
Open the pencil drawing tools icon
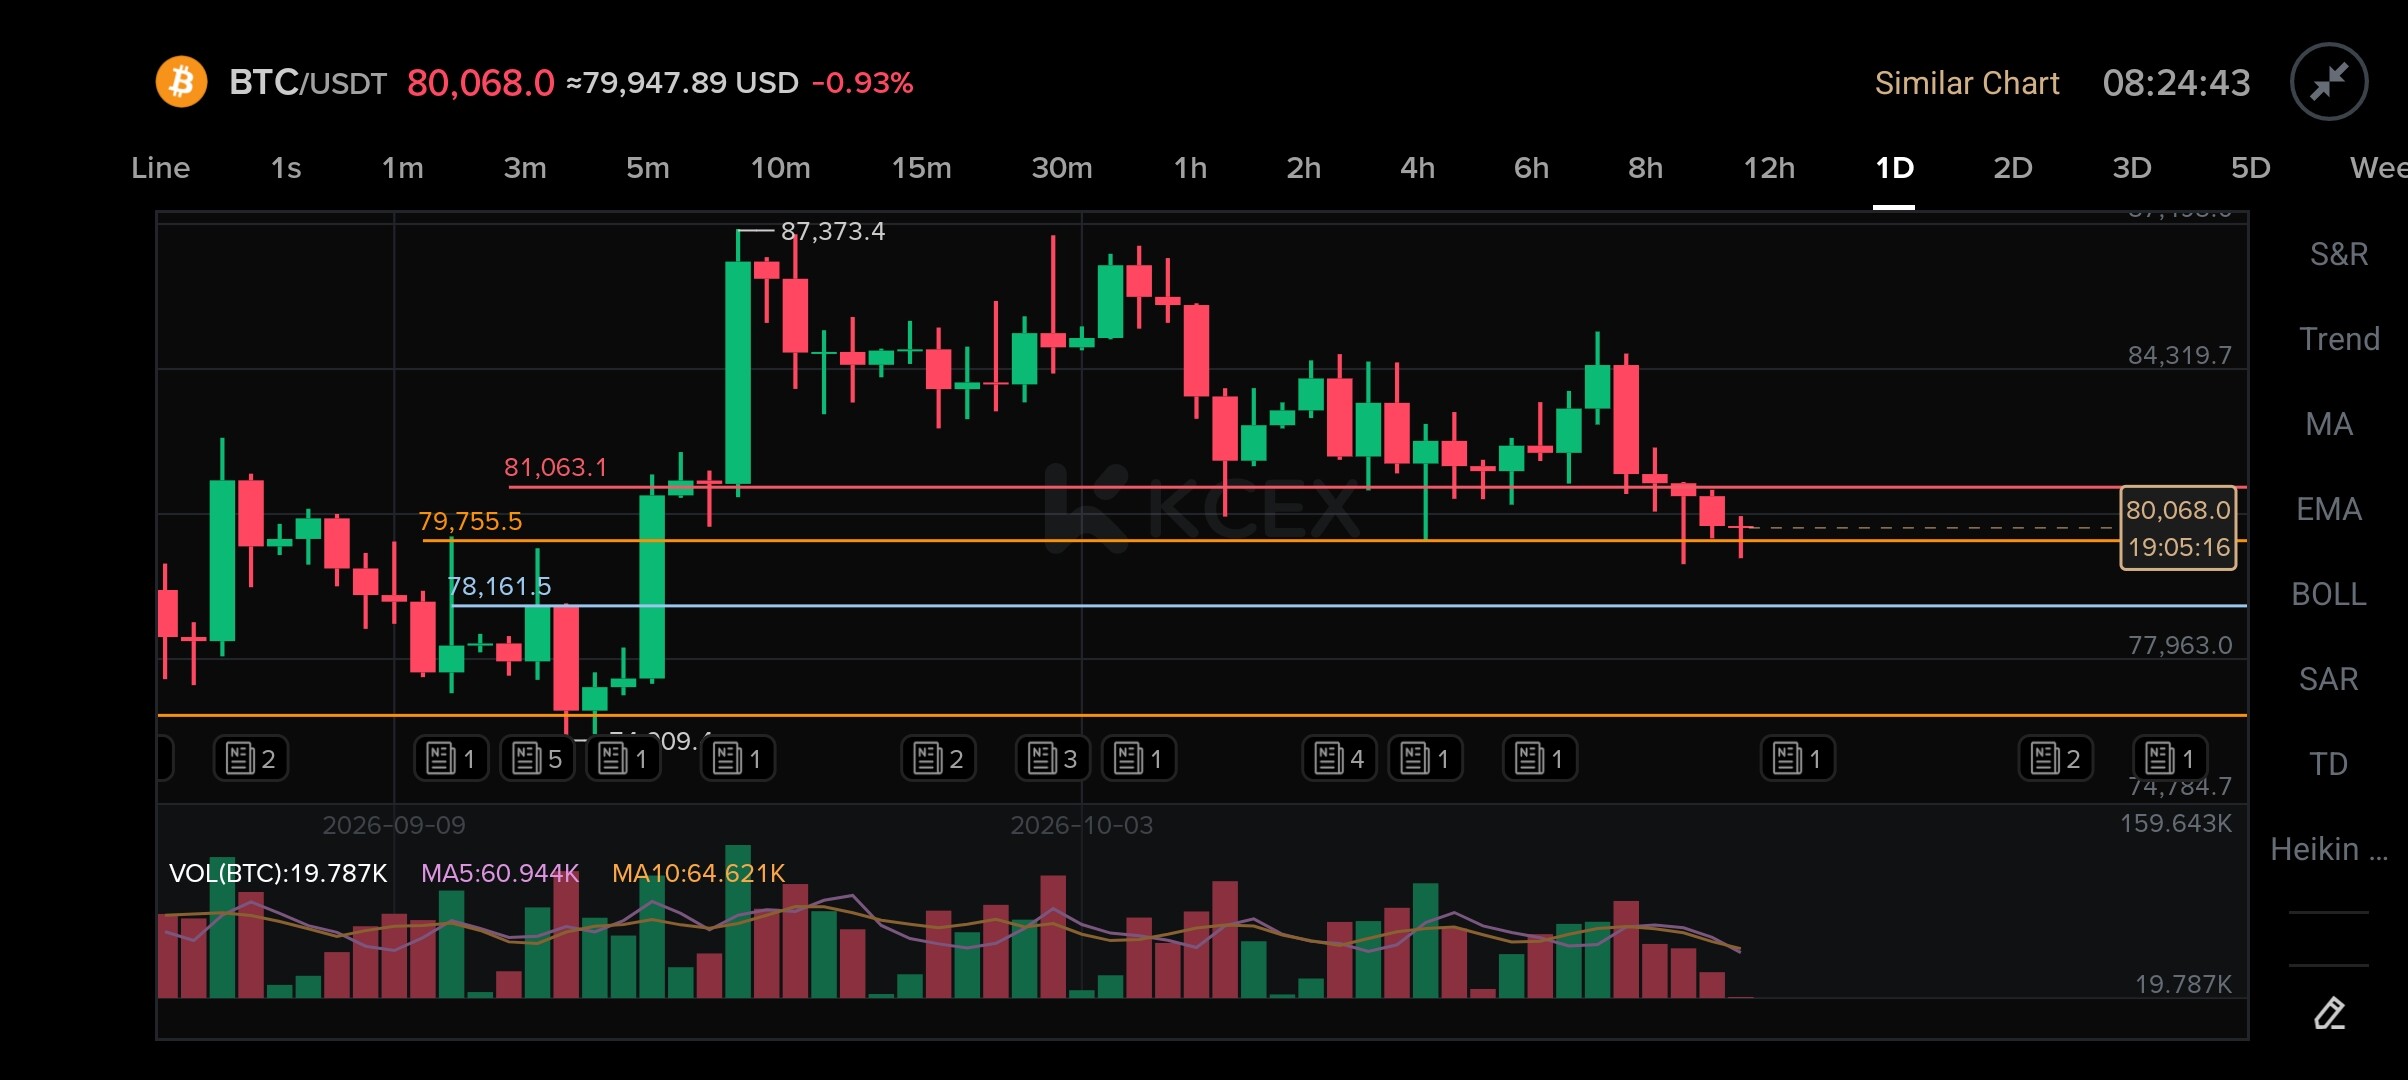pyautogui.click(x=2329, y=1013)
